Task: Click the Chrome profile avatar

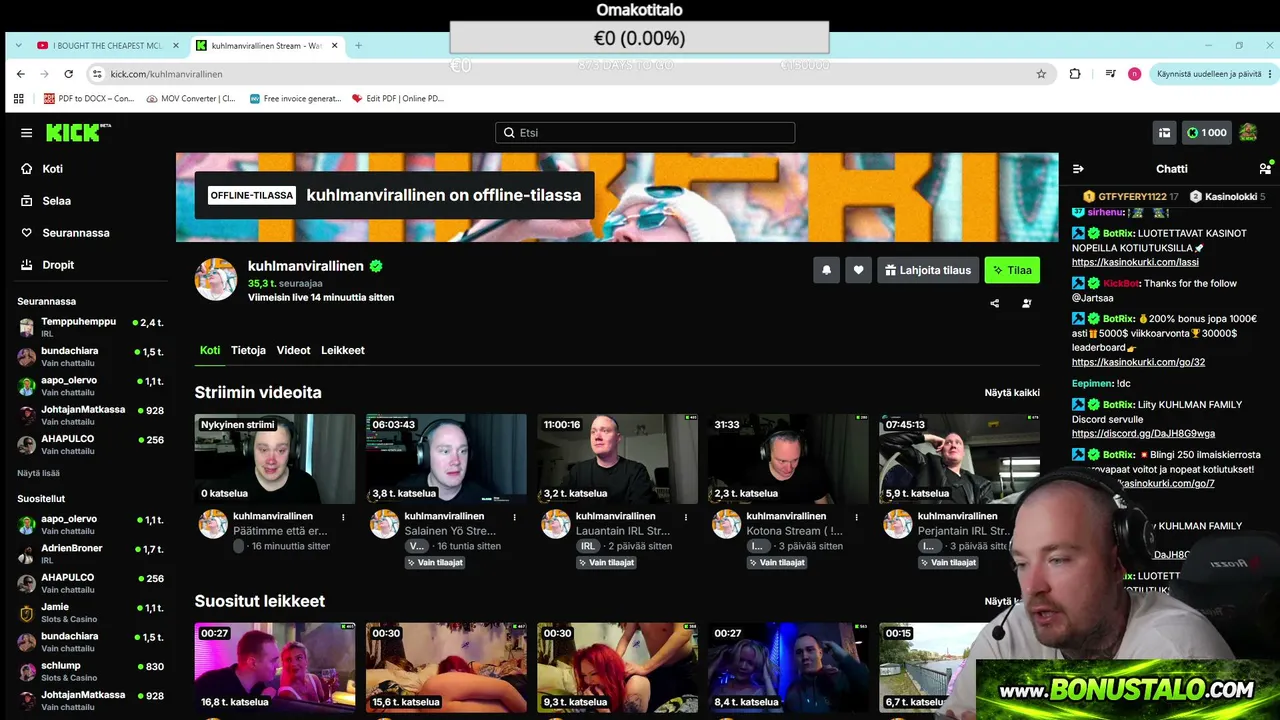Action: point(1134,74)
